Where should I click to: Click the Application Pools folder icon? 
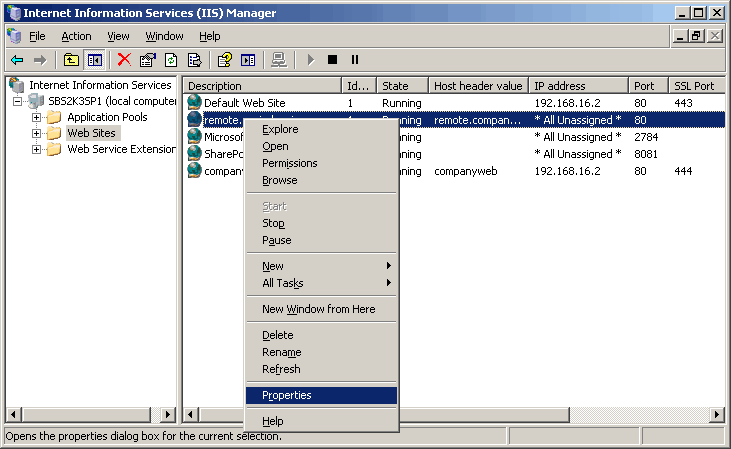coord(54,117)
